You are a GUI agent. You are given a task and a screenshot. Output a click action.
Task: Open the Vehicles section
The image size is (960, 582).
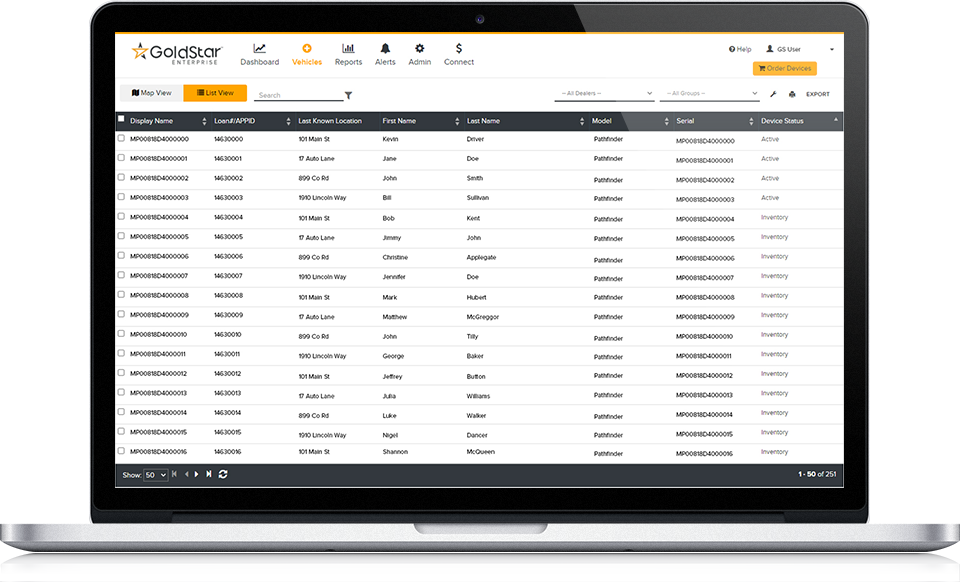(307, 54)
